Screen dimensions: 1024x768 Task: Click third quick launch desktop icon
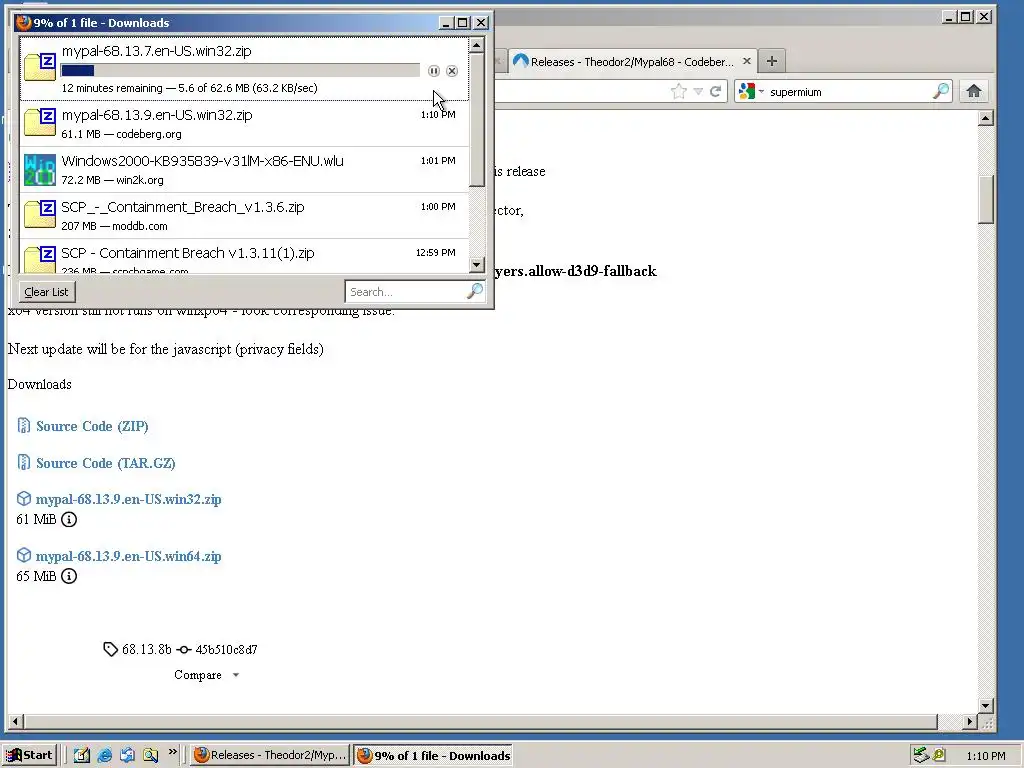pyautogui.click(x=127, y=755)
